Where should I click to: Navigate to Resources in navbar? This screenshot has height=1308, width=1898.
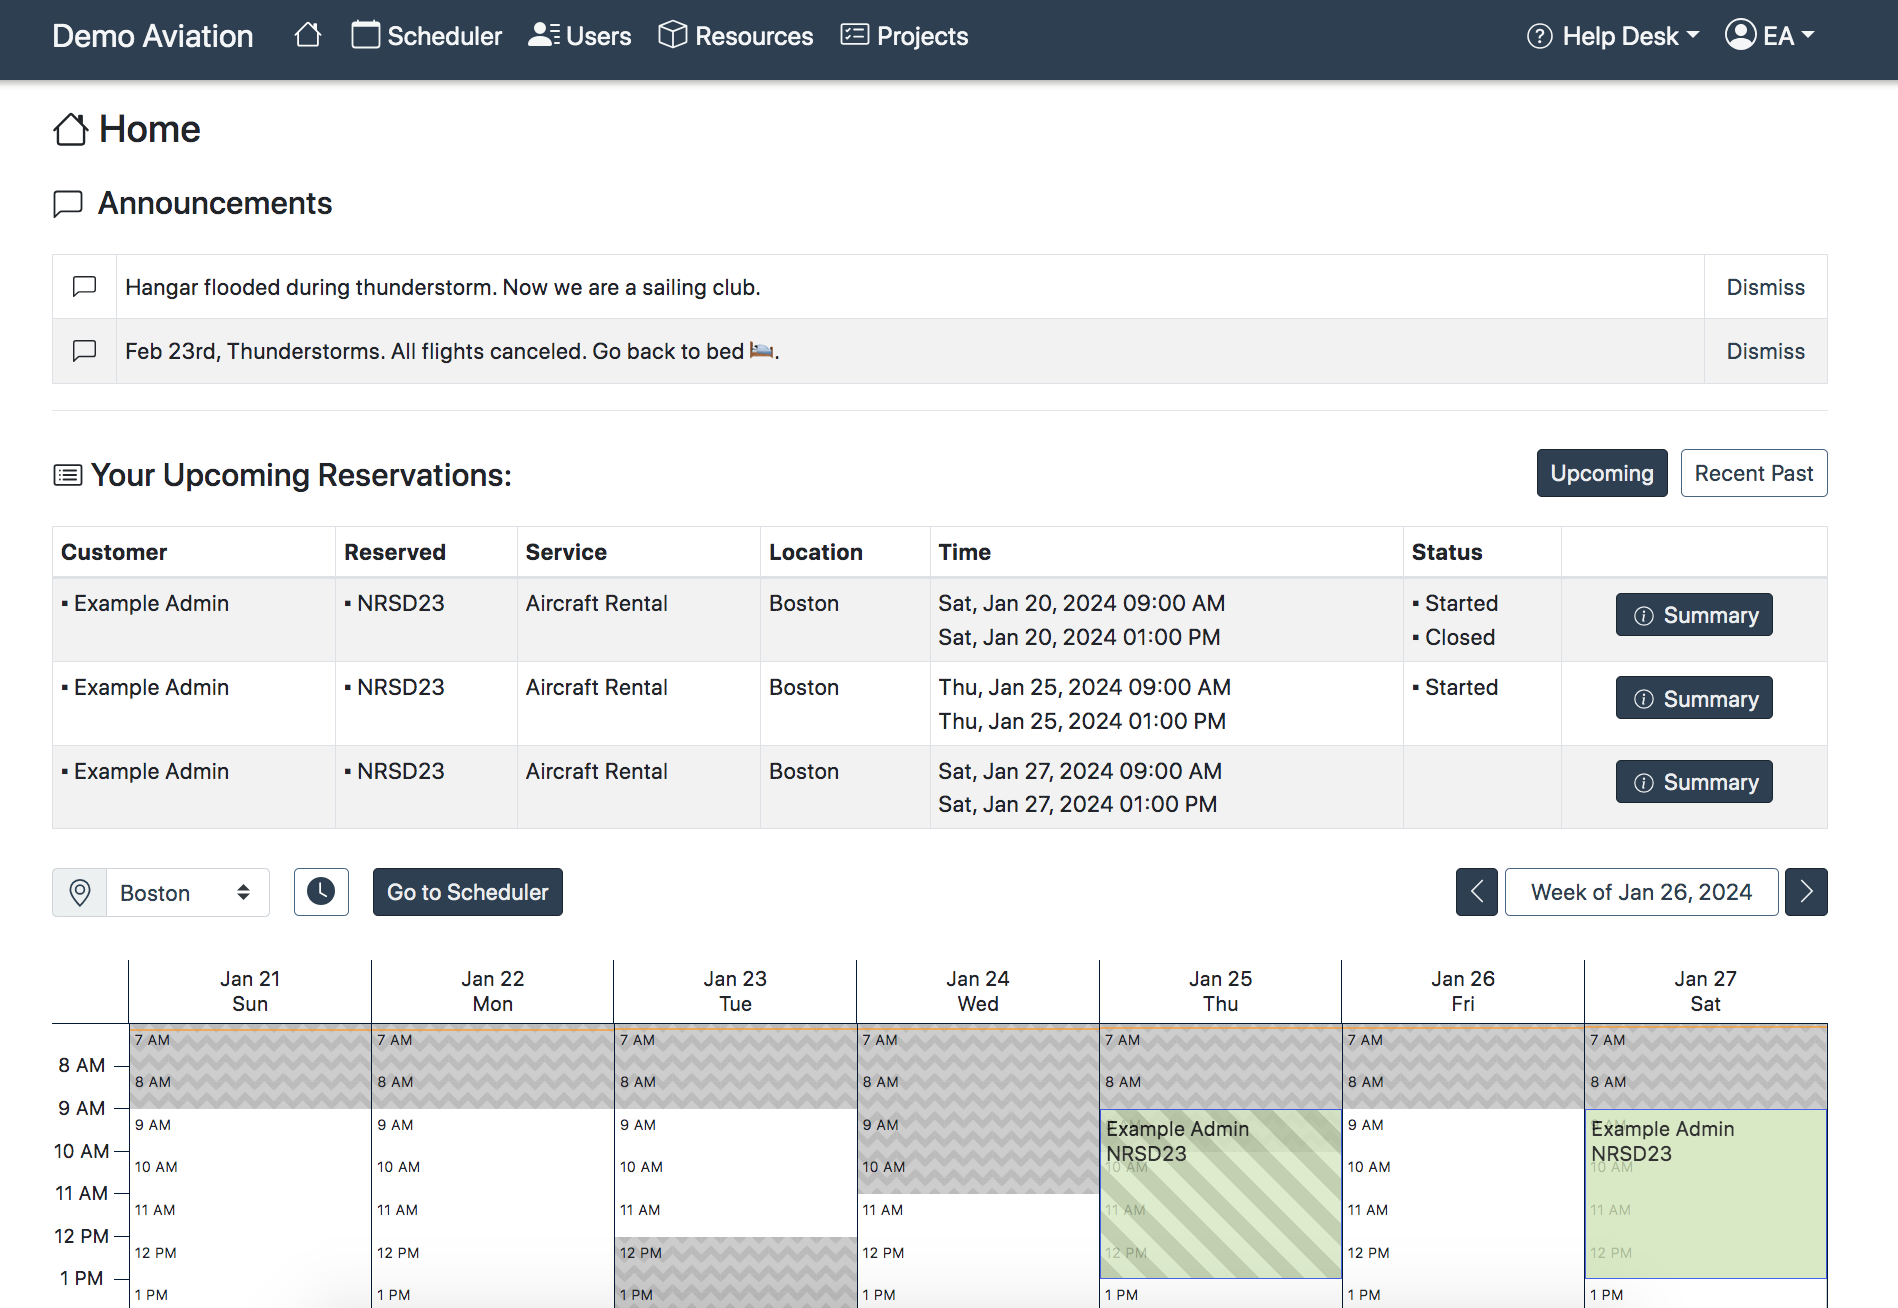pos(736,36)
